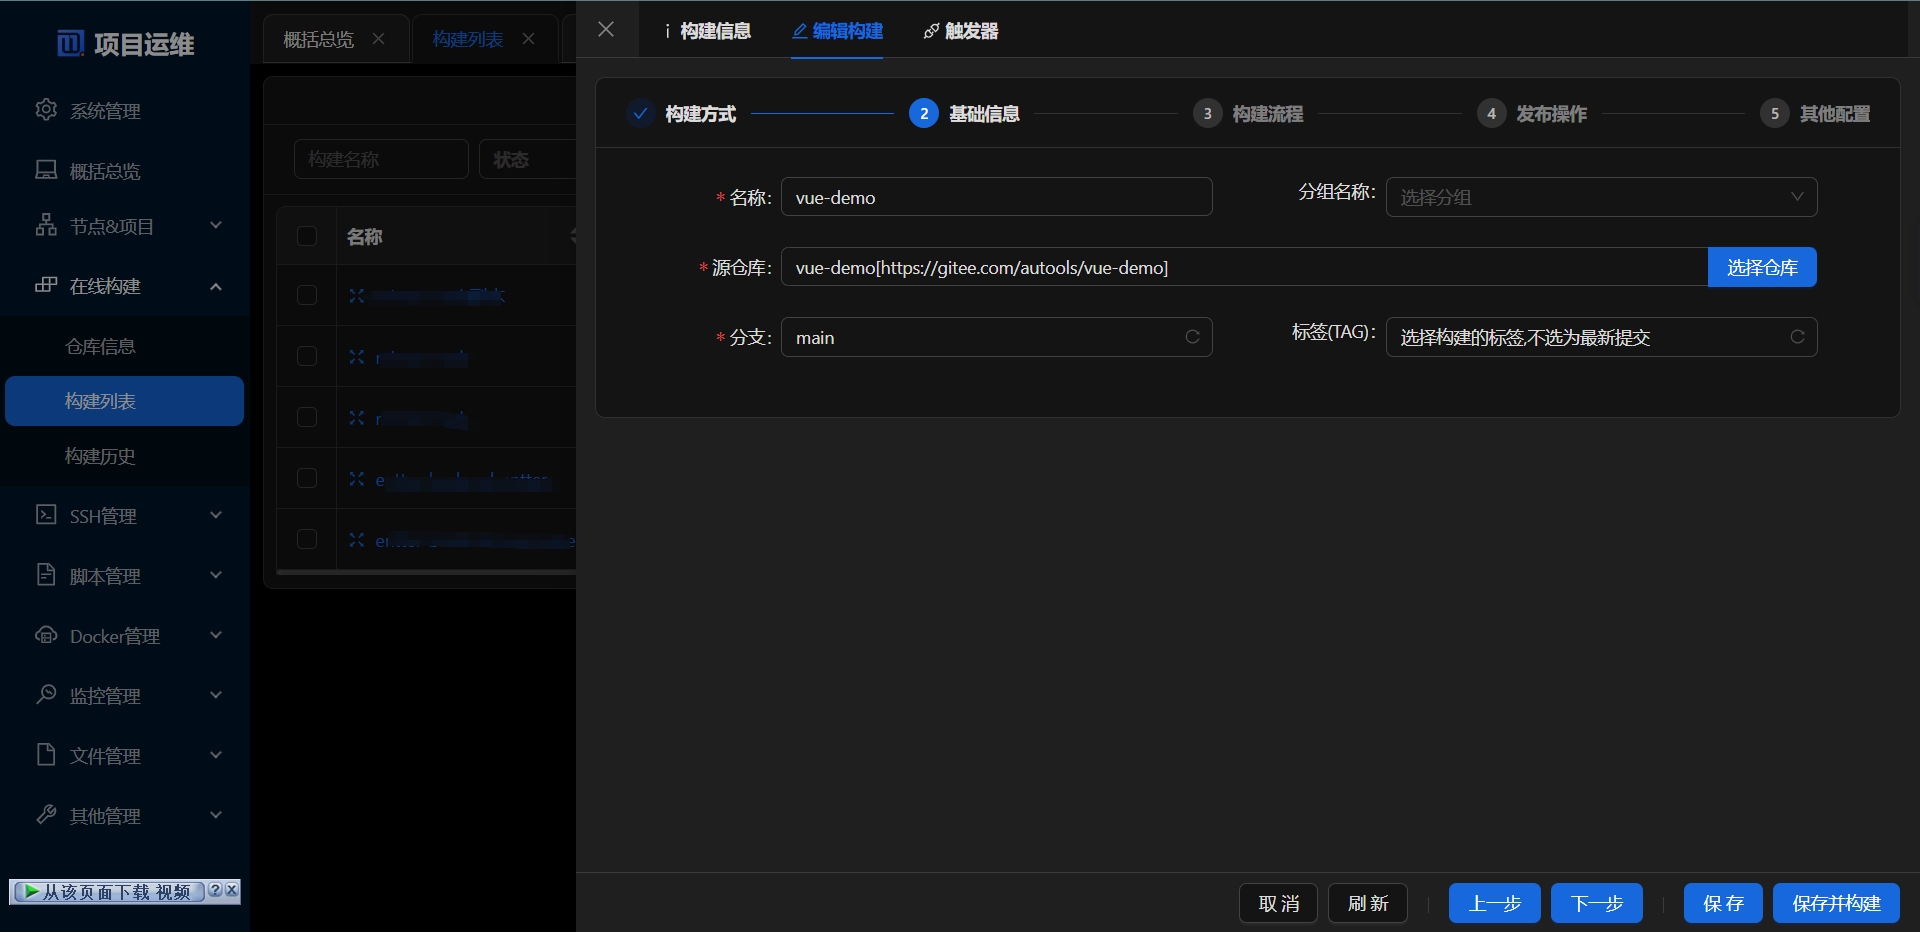Click the Docker management icon
This screenshot has width=1920, height=932.
(46, 635)
